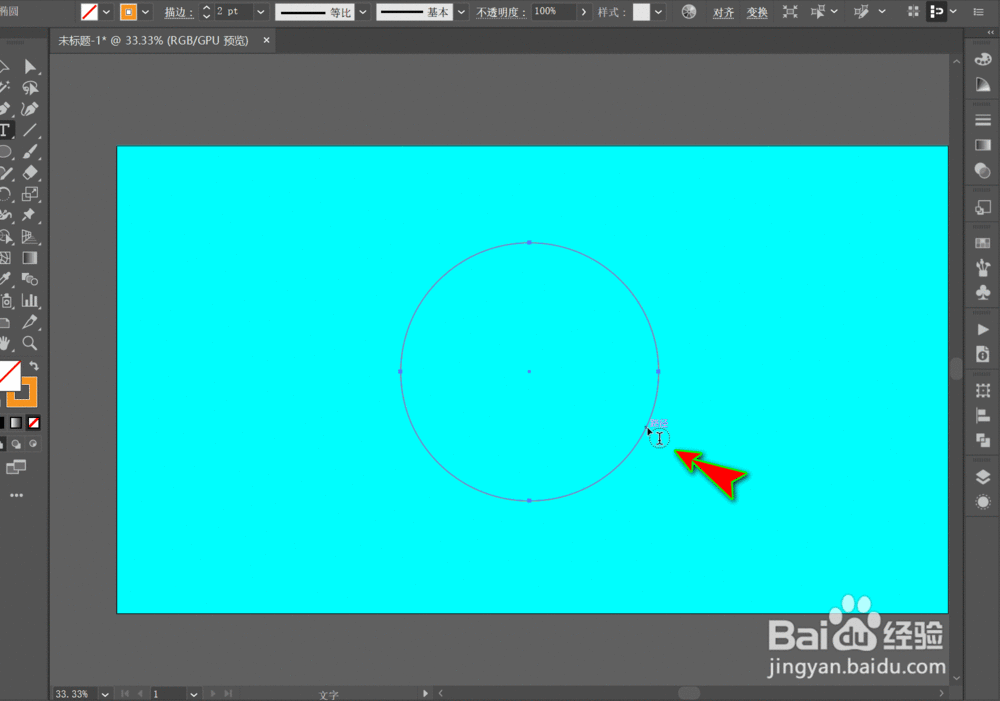Open the Layers panel icon
This screenshot has height=701, width=1000.
point(982,477)
